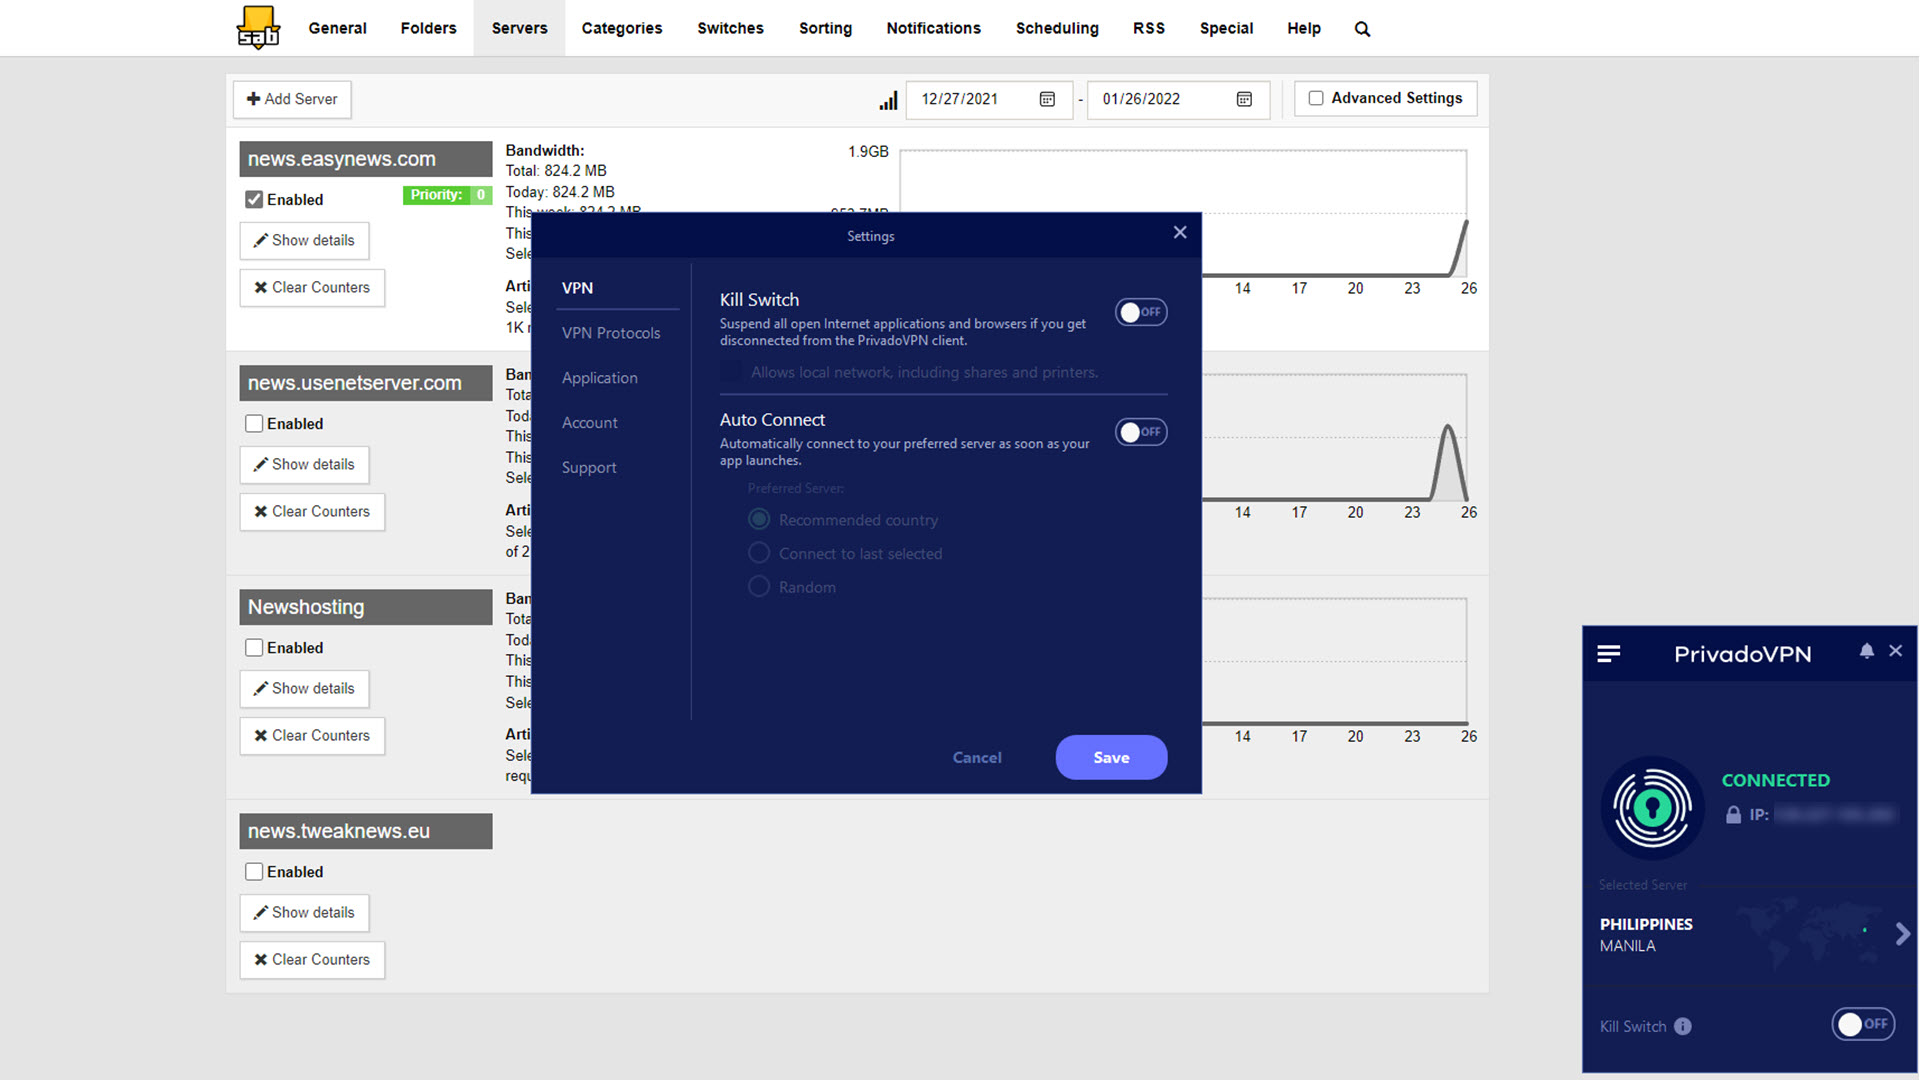Open the Servers tab
The image size is (1920, 1080).
(x=519, y=28)
